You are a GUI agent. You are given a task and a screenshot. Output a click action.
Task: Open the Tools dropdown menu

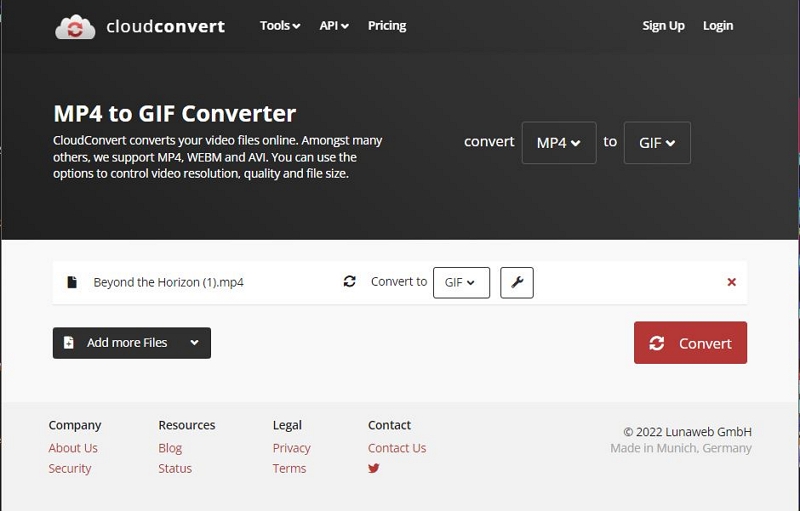tap(280, 25)
